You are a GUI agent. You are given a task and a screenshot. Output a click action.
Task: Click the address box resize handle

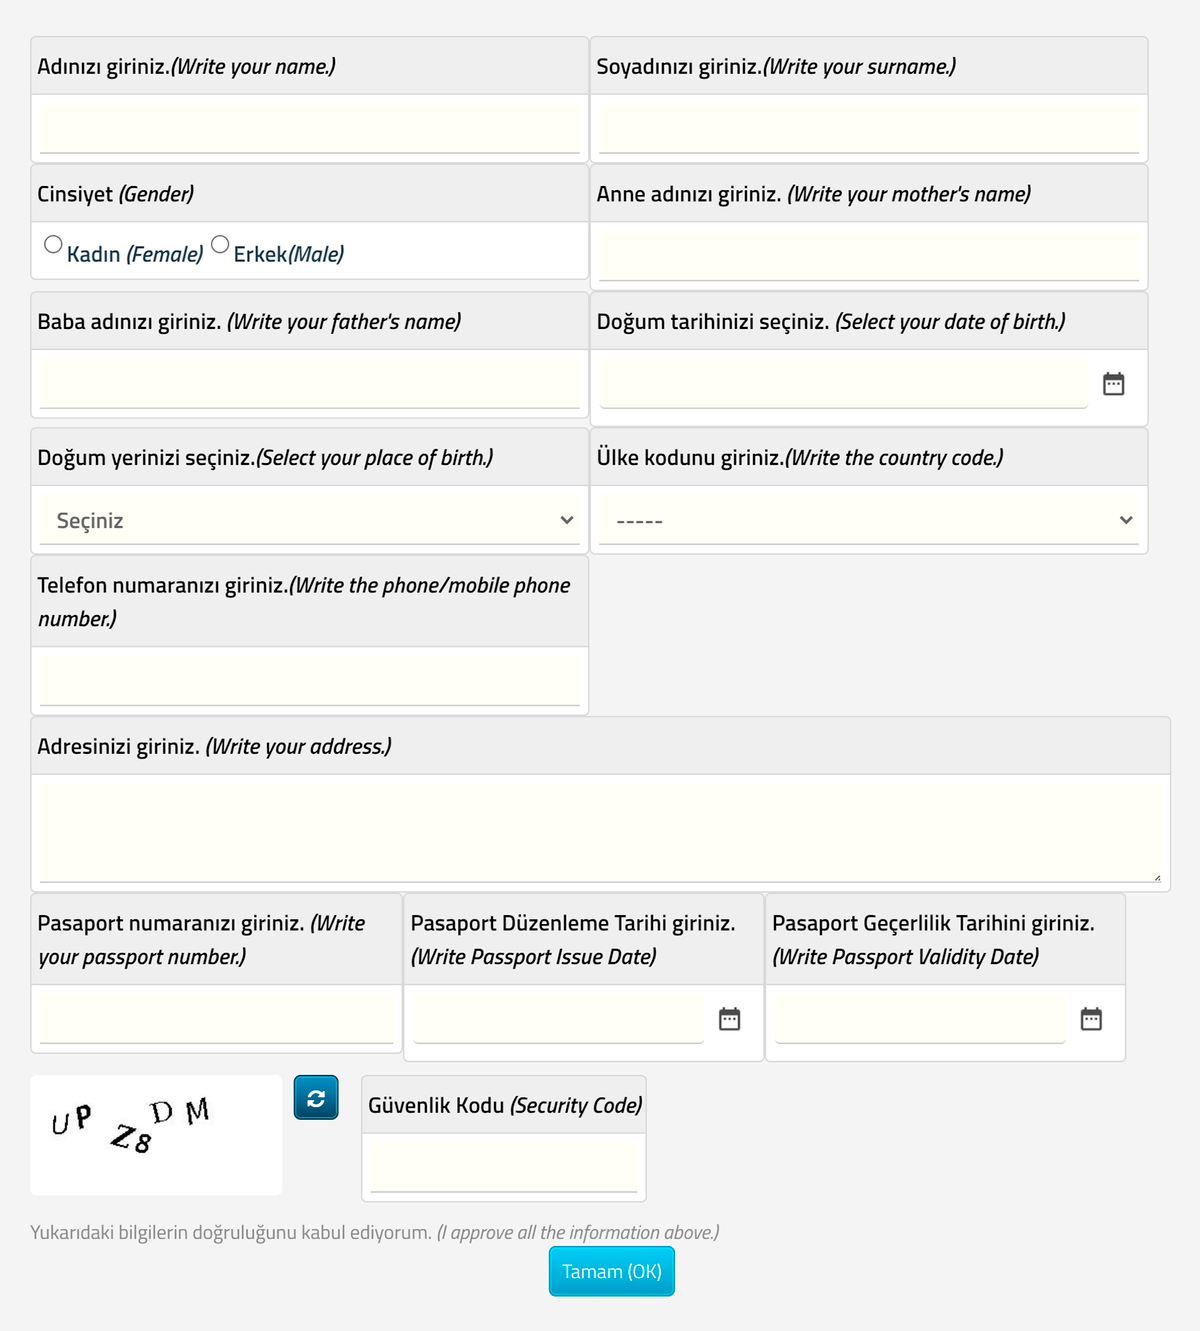1157,877
